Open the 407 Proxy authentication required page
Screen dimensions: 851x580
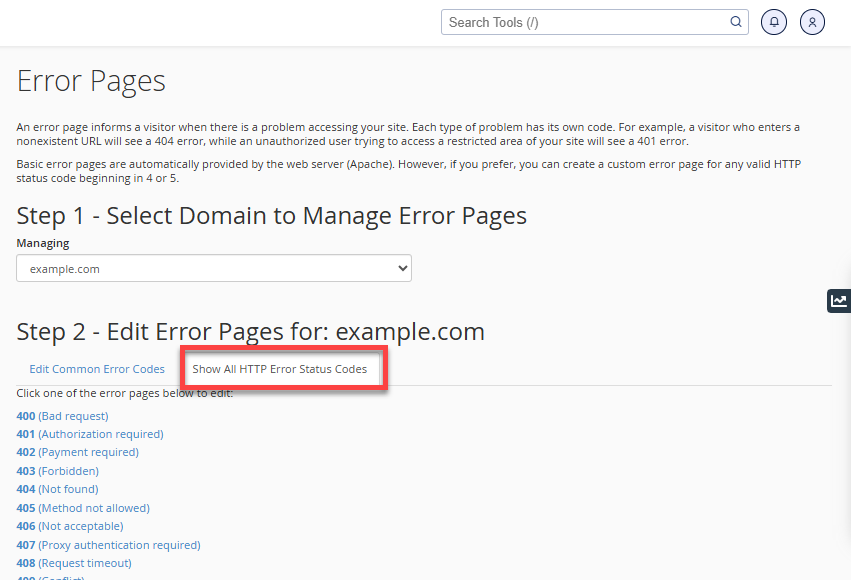108,545
